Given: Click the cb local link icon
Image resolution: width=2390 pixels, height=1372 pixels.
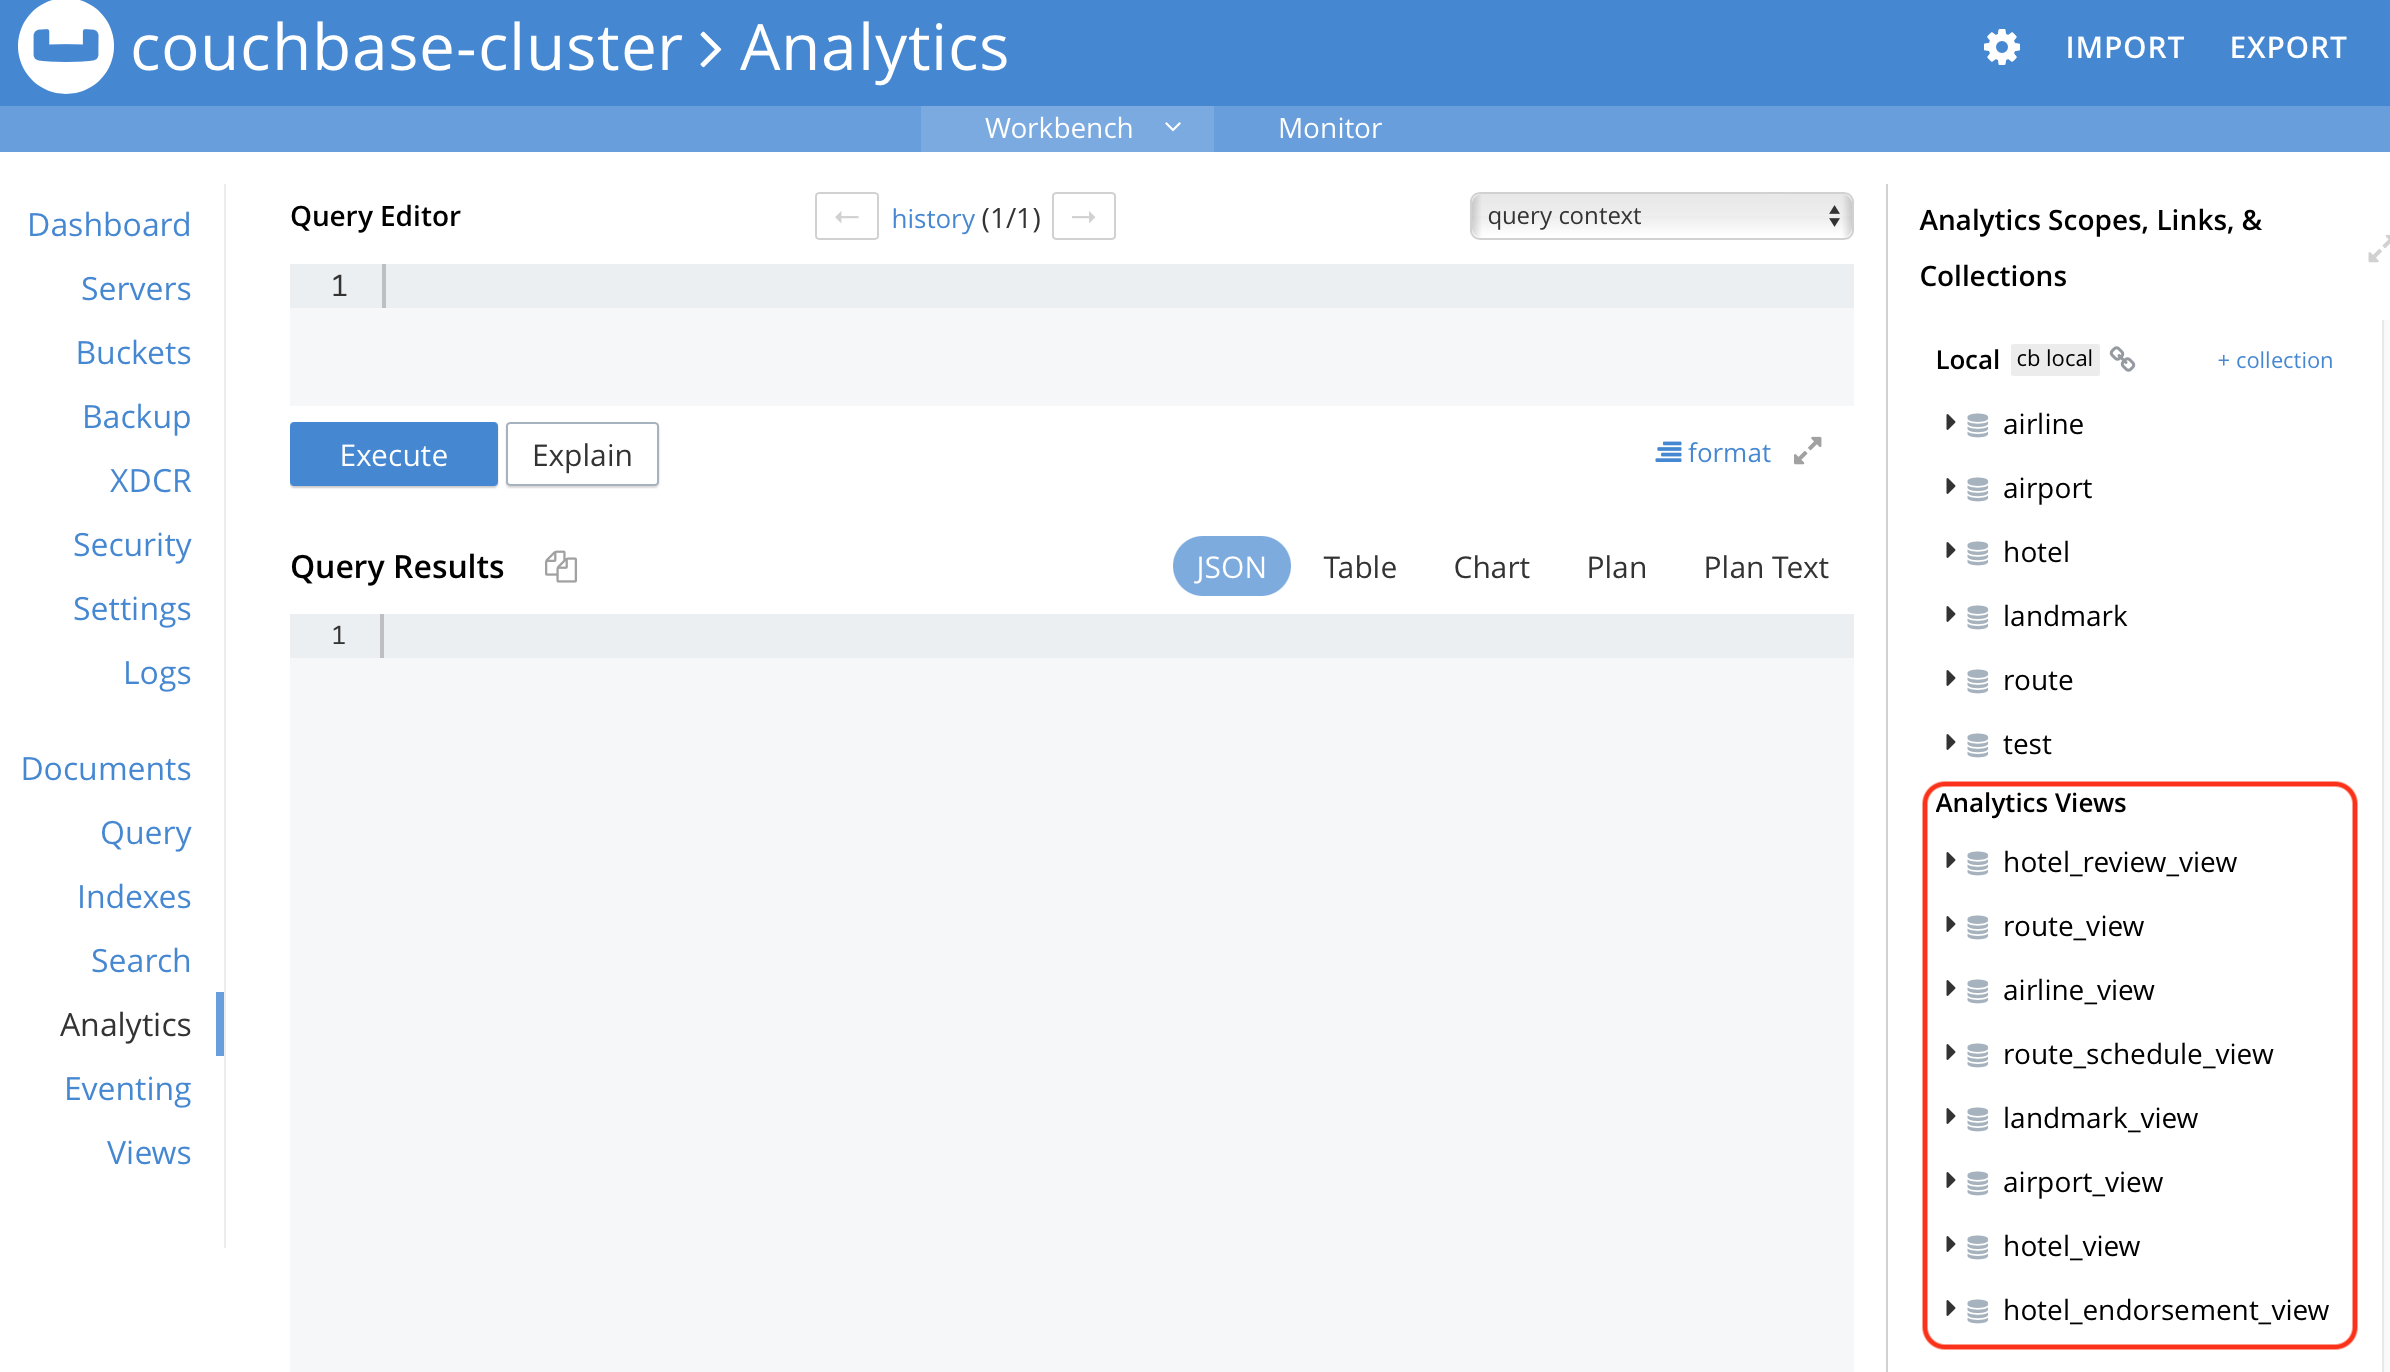Looking at the screenshot, I should click(2127, 359).
